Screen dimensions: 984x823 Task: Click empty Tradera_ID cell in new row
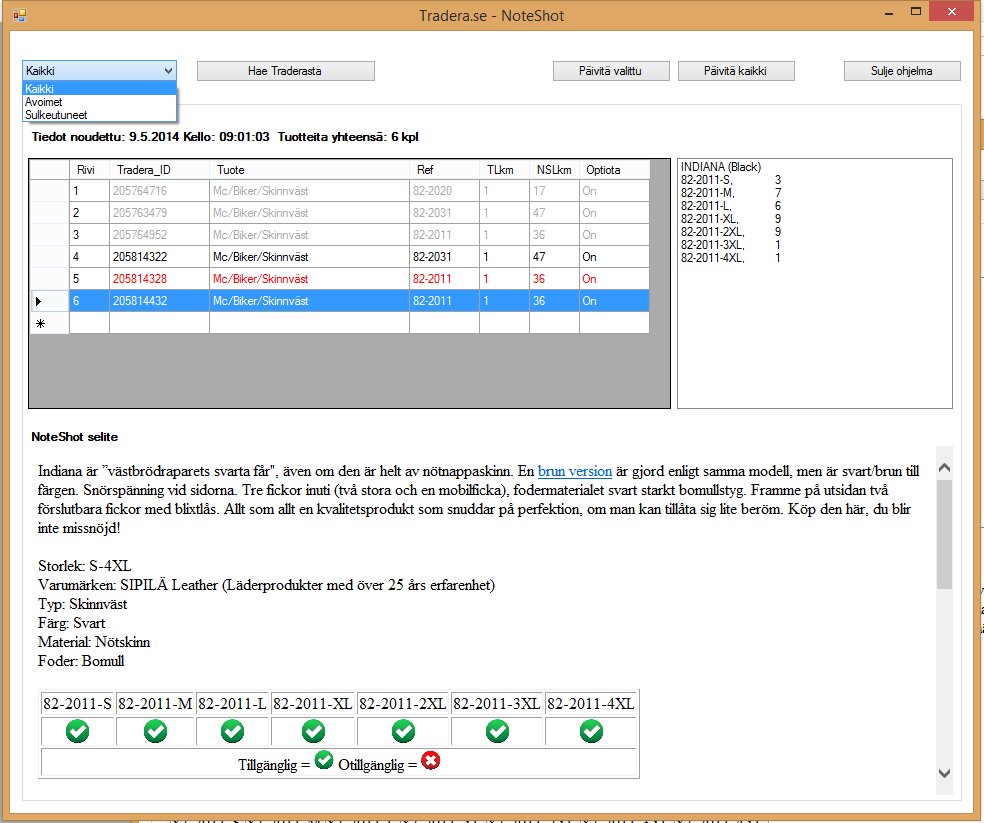(x=159, y=323)
